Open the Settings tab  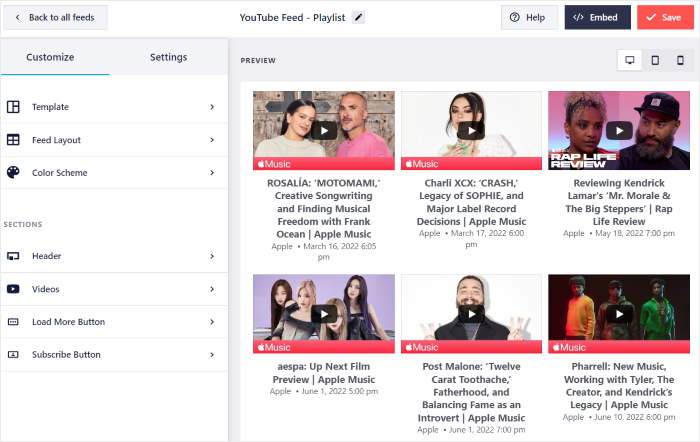click(x=168, y=57)
